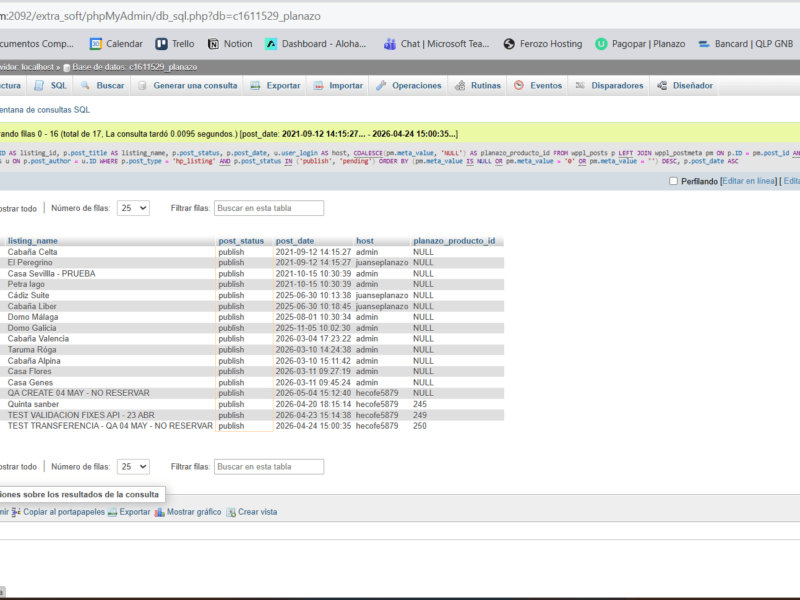Select the Cabaña Celta listing cell

coord(111,252)
